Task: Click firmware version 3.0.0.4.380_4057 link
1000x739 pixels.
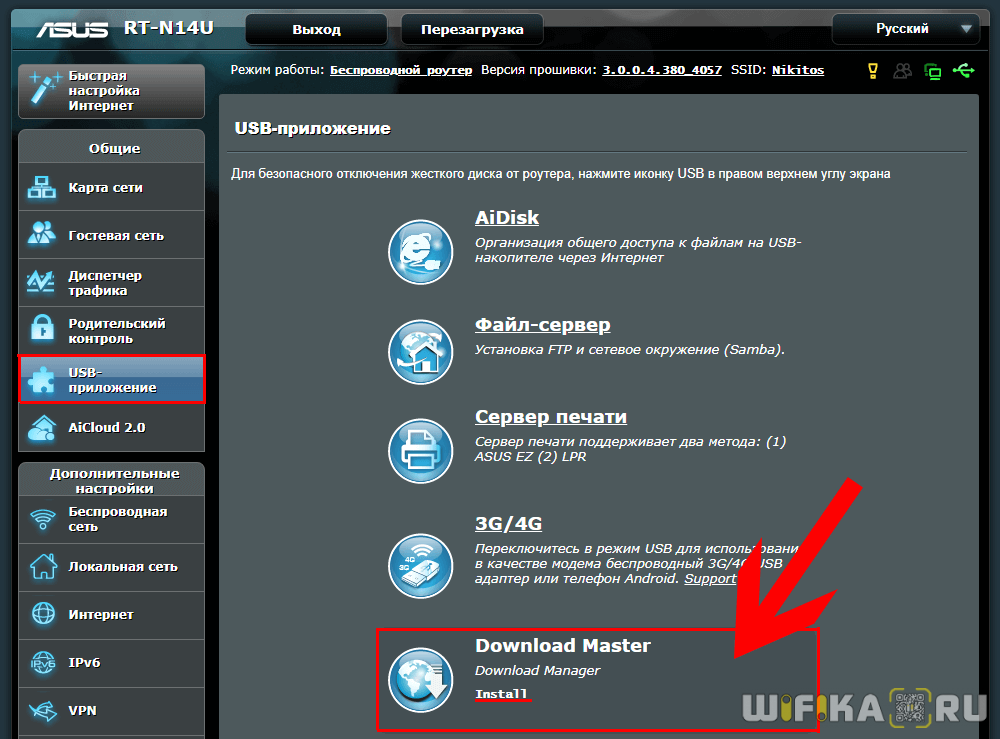Action: click(662, 70)
